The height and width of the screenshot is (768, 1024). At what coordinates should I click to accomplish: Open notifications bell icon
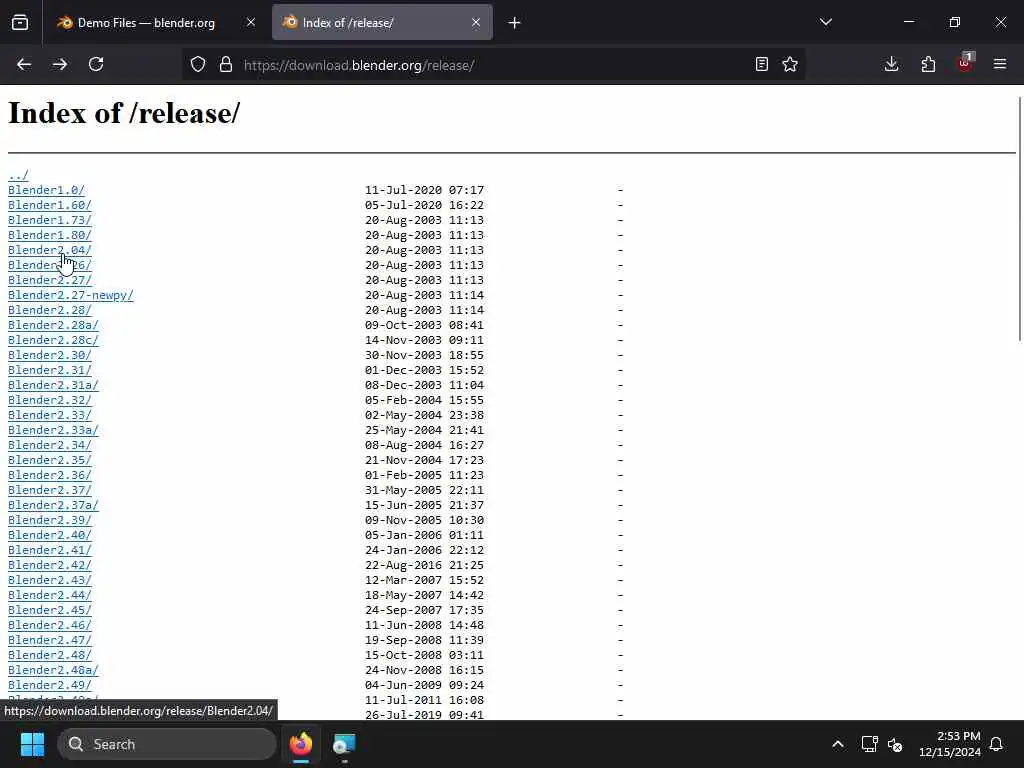997,744
